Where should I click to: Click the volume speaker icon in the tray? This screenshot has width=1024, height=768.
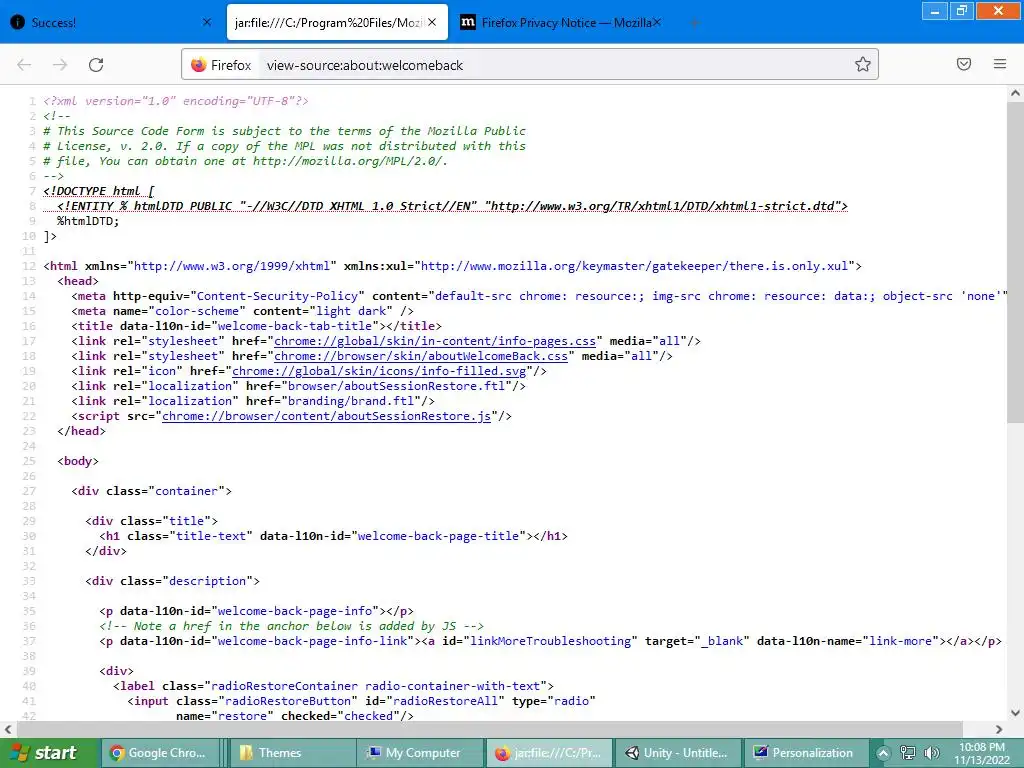click(932, 753)
